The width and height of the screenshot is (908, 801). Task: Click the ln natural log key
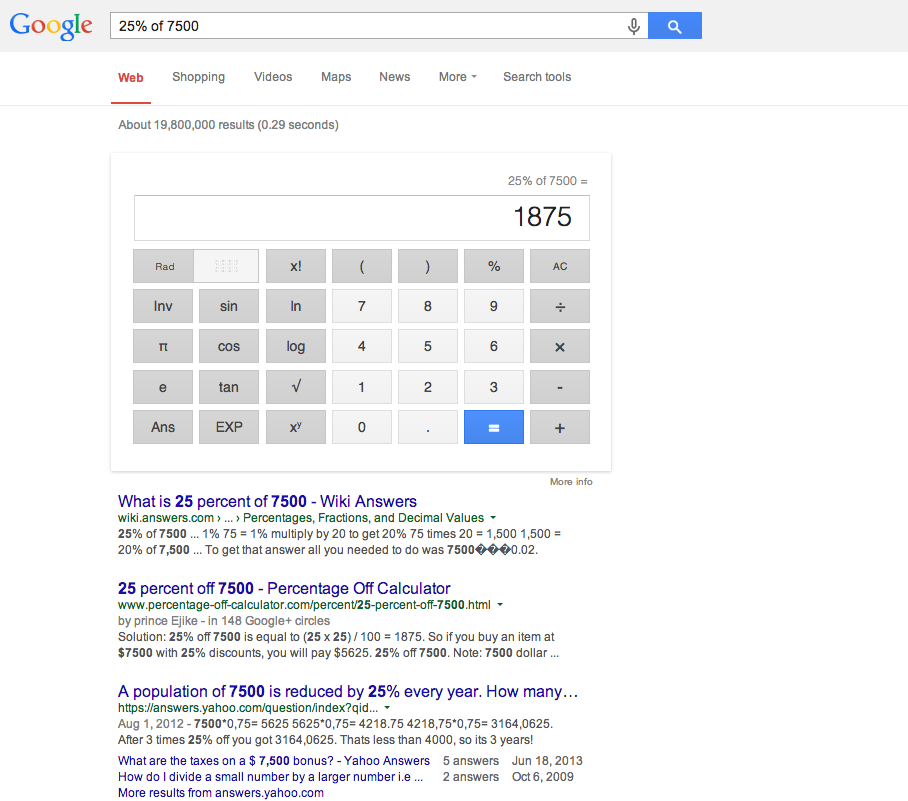296,306
